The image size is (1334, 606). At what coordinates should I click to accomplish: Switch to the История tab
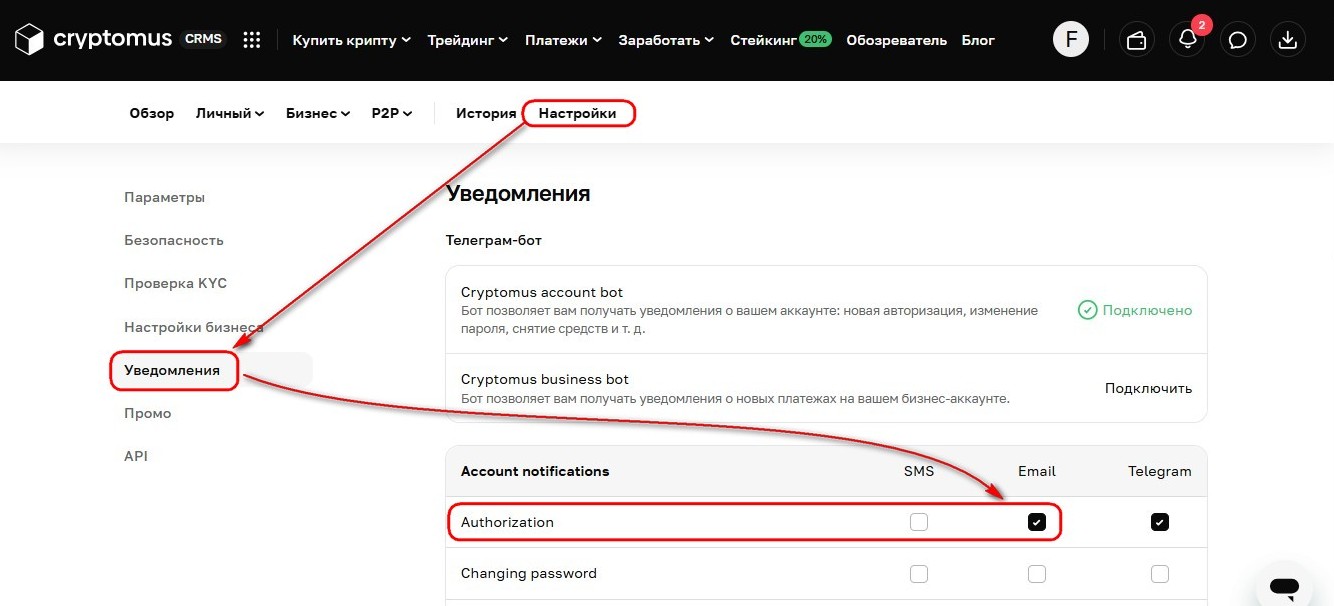(486, 113)
